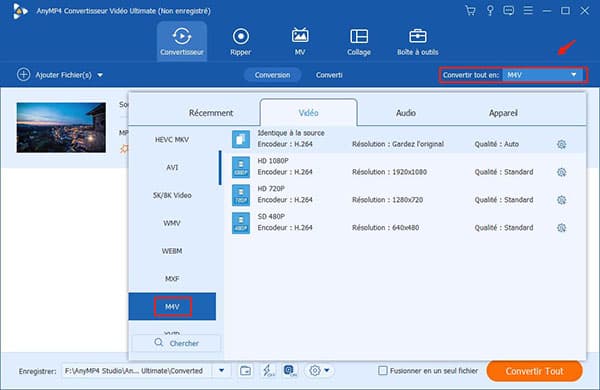The height and width of the screenshot is (390, 600).
Task: Choose MXF format in list
Action: click(x=172, y=279)
